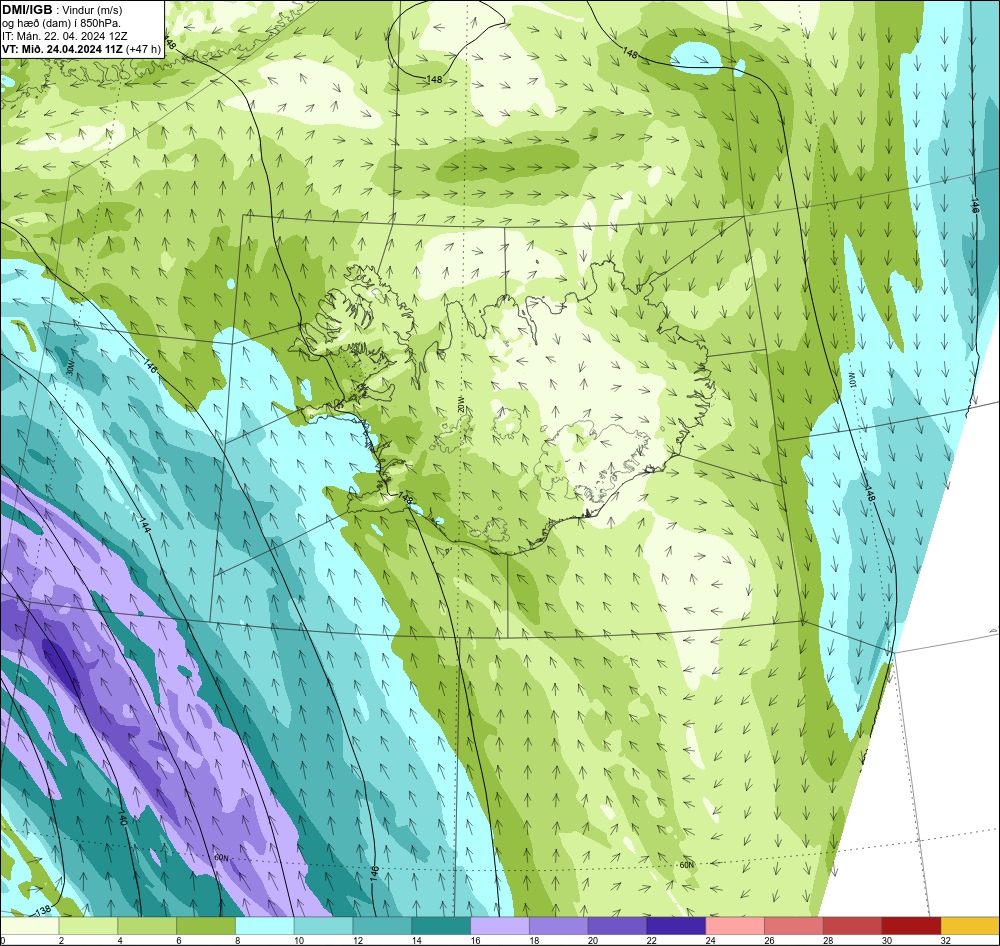
Task: Click the '60N' latitude label over green area
Action: coord(686,864)
